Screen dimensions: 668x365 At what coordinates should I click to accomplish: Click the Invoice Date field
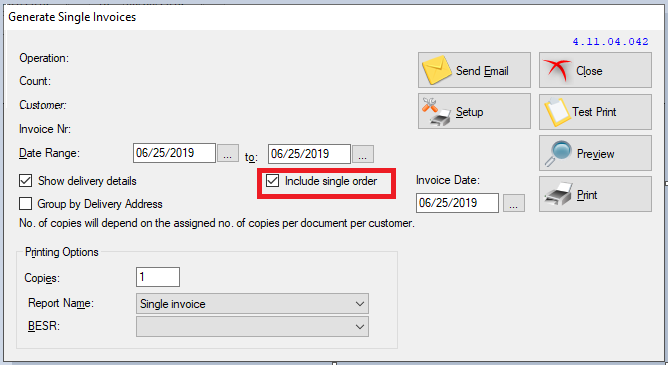tap(457, 203)
